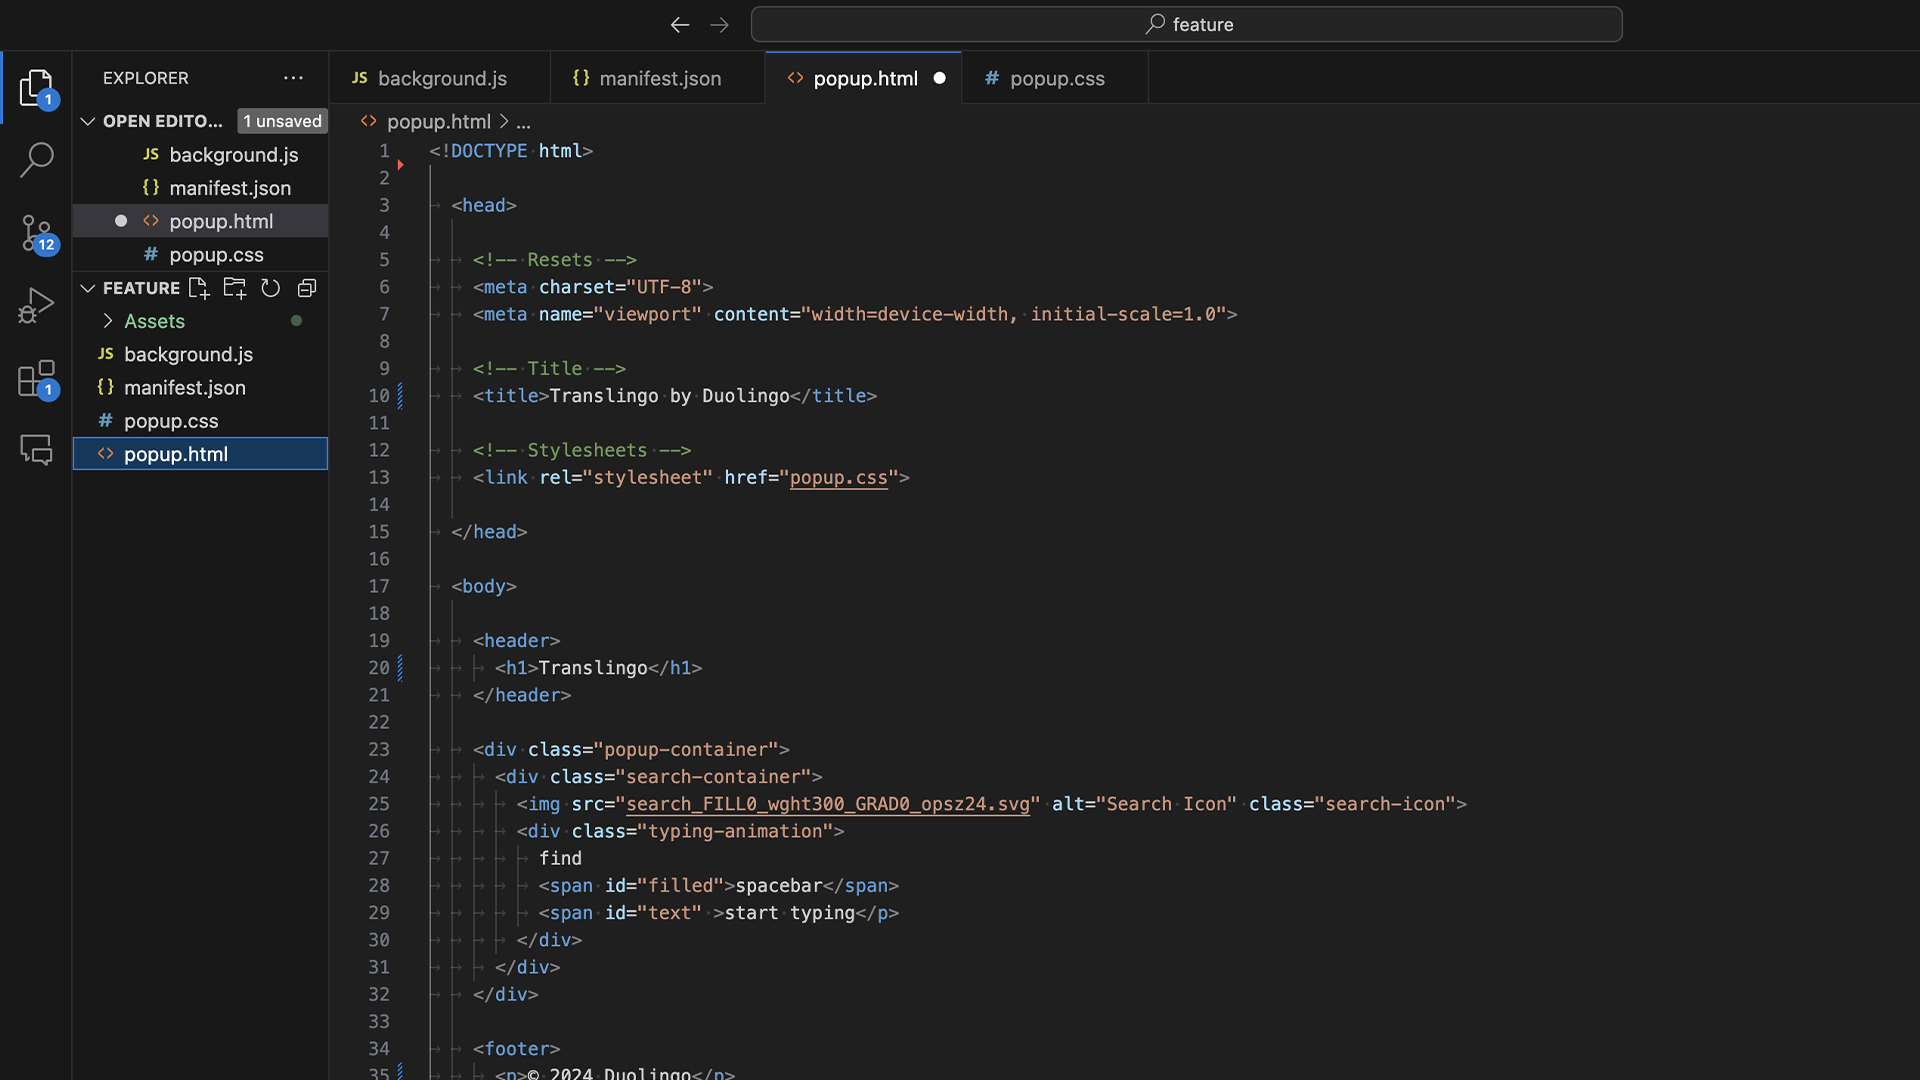Switch to the background.js tab

click(440, 78)
